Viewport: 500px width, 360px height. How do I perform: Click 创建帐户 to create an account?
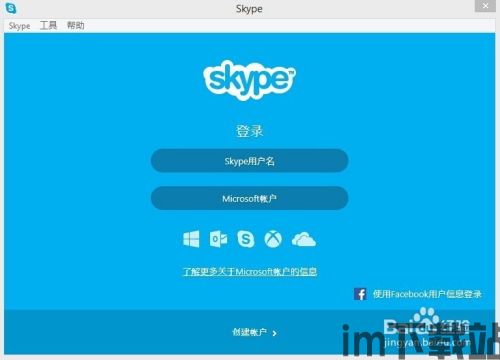[249, 332]
